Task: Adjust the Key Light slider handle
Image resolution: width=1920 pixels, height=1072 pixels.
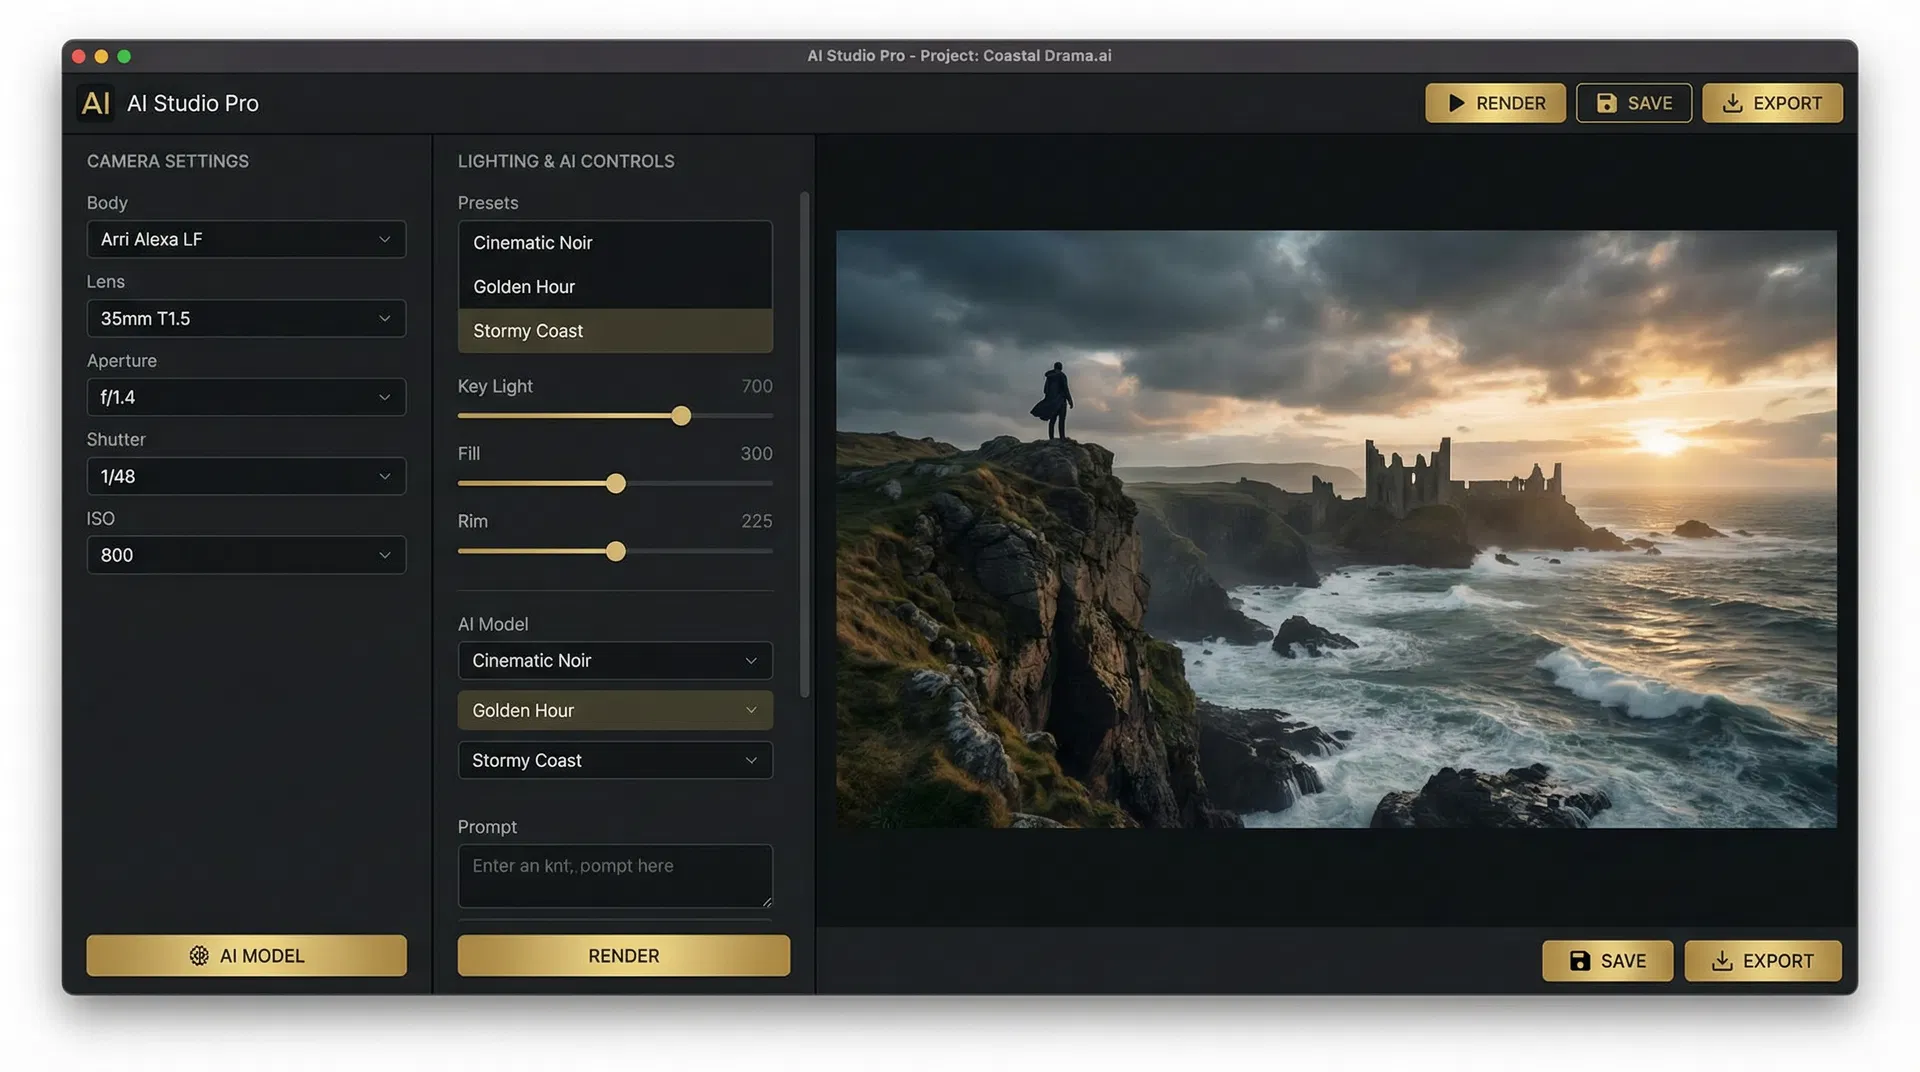Action: pyautogui.click(x=681, y=415)
